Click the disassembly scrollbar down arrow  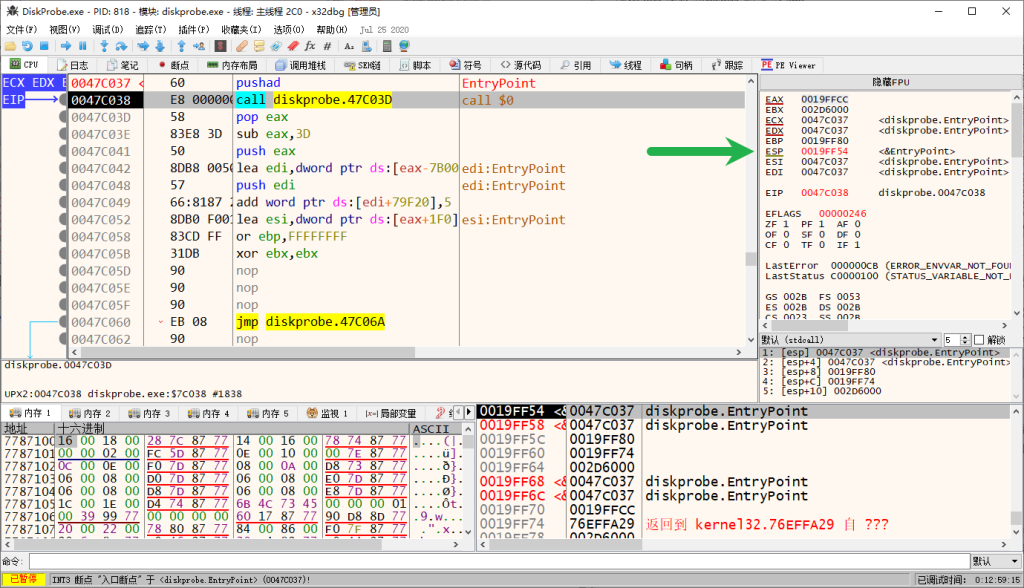(x=751, y=340)
